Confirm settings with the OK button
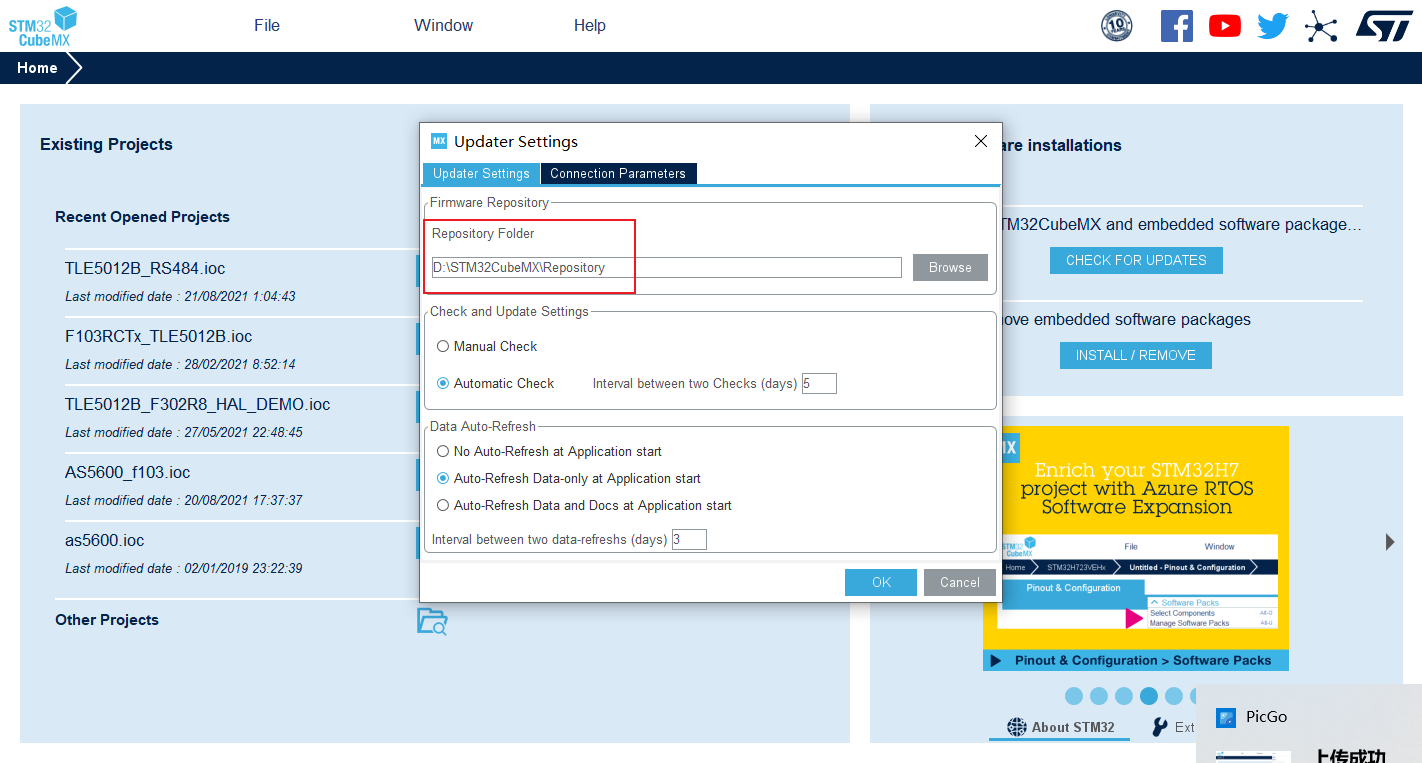The image size is (1422, 763). 881,583
